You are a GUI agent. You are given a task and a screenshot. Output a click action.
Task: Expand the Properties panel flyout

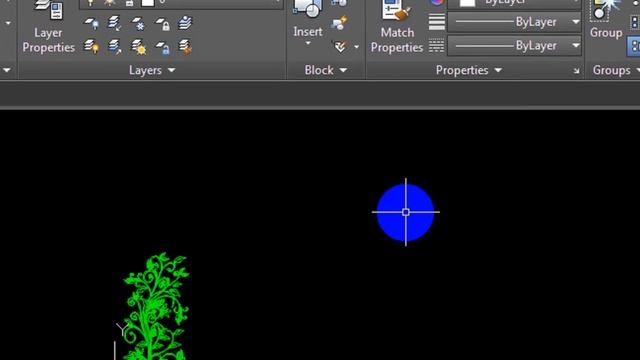tap(469, 70)
